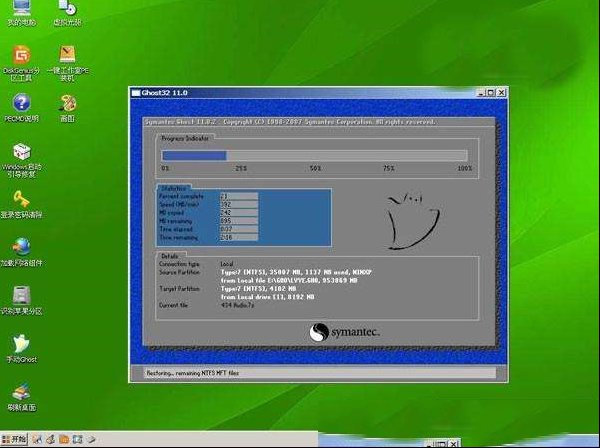Click the Ghost32 11.0 title bar icon
Viewport: 600px width, 448px height.
136,93
